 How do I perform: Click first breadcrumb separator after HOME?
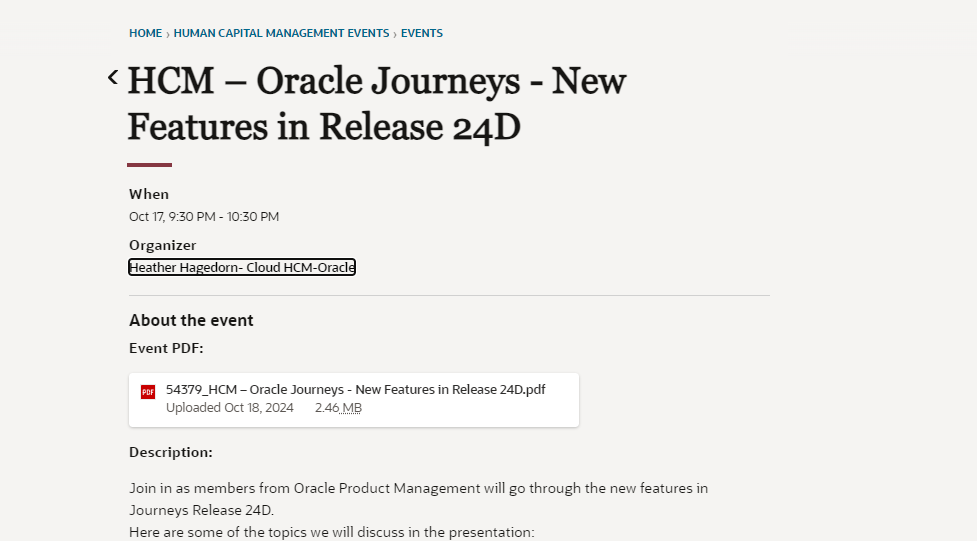(x=168, y=34)
